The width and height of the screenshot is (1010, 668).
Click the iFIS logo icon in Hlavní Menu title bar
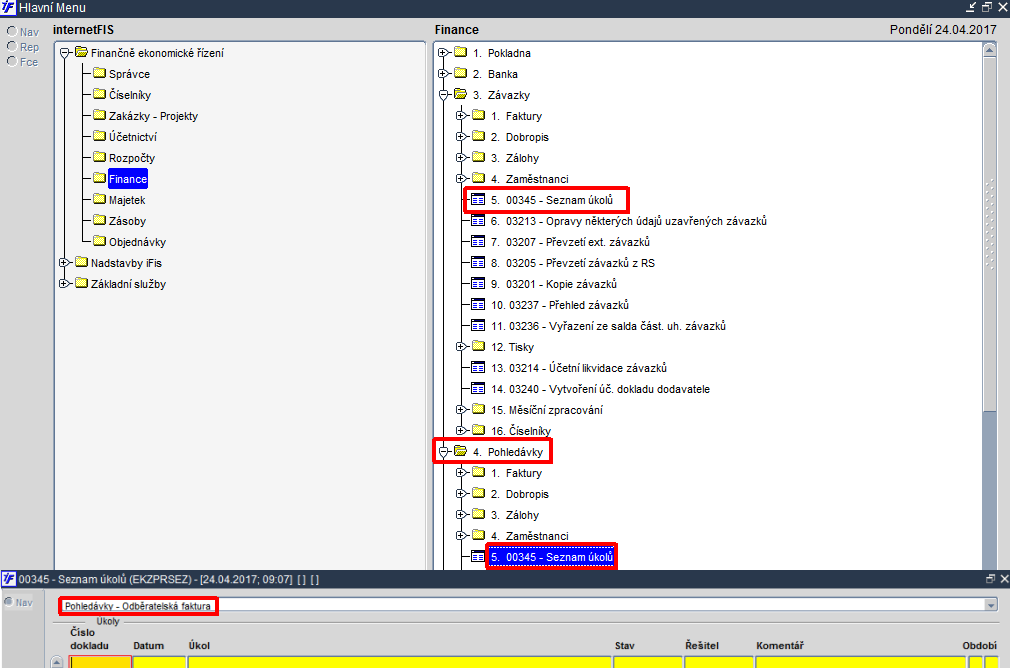tap(8, 8)
